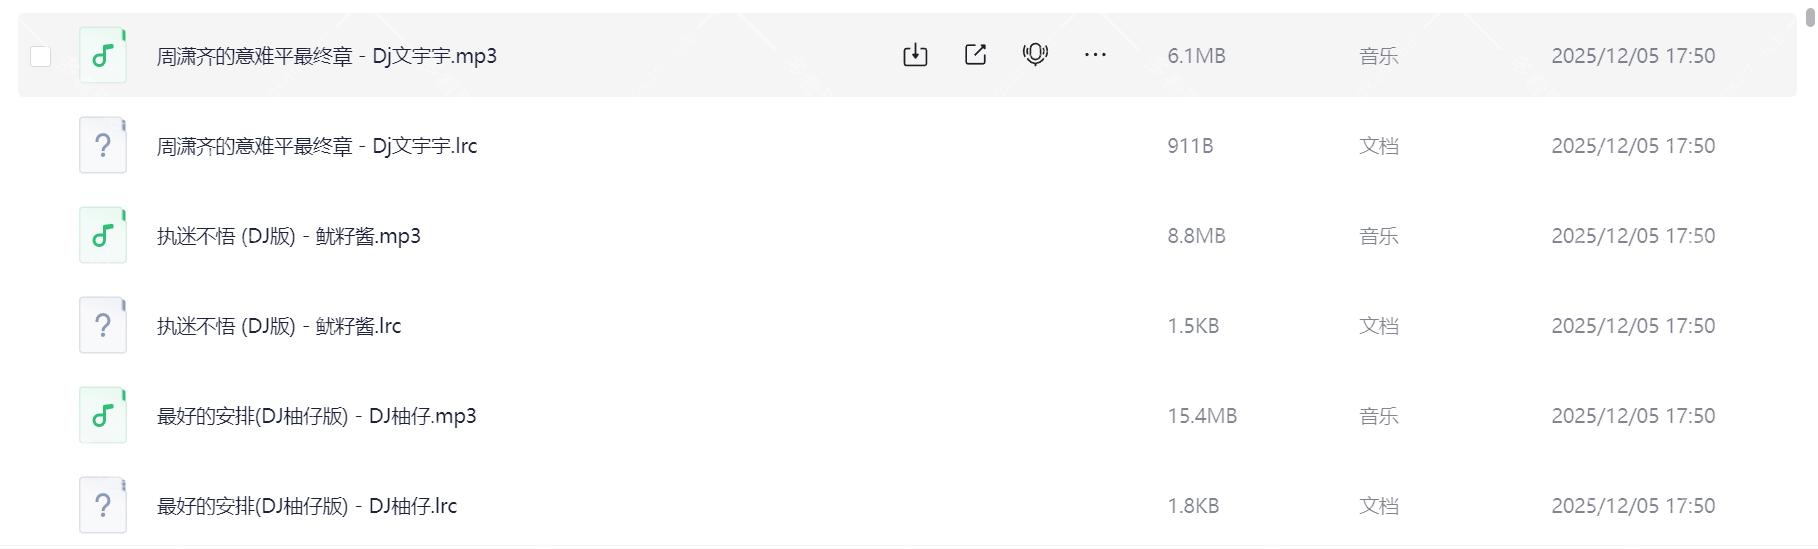
Task: Click music icon of 最好的安排 mp3
Action: tap(103, 416)
